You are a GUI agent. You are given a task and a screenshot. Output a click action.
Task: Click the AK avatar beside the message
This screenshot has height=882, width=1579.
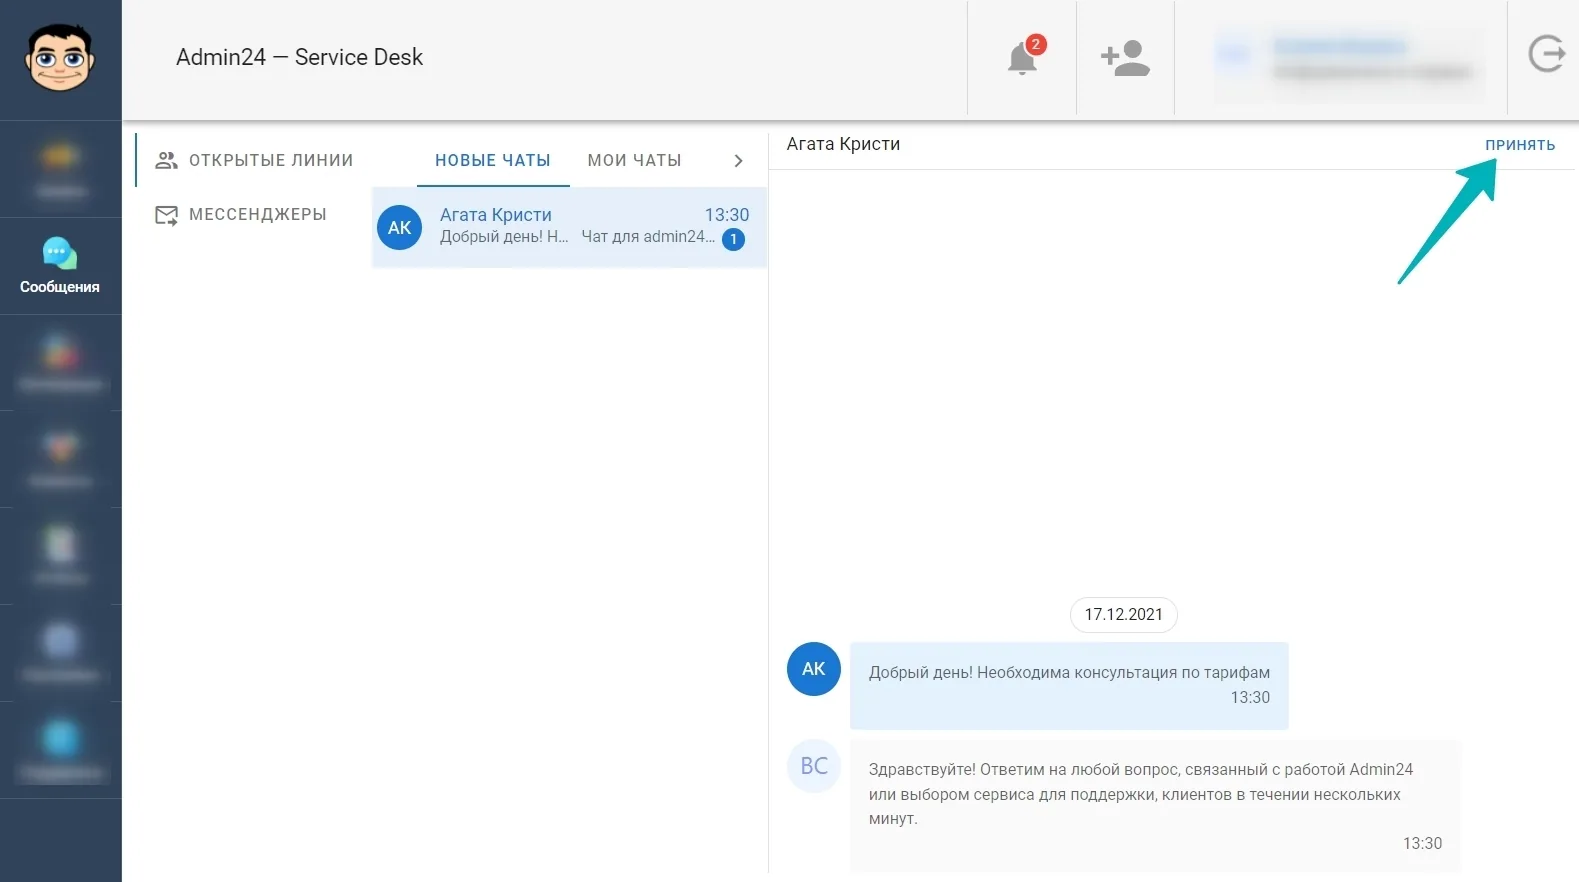pos(814,669)
